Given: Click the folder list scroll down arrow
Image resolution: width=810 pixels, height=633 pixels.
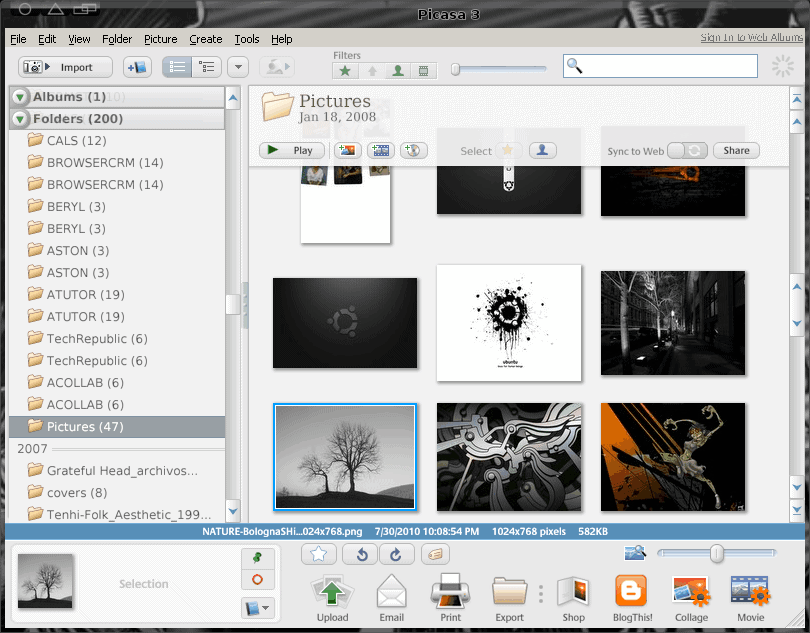Looking at the screenshot, I should pyautogui.click(x=233, y=511).
